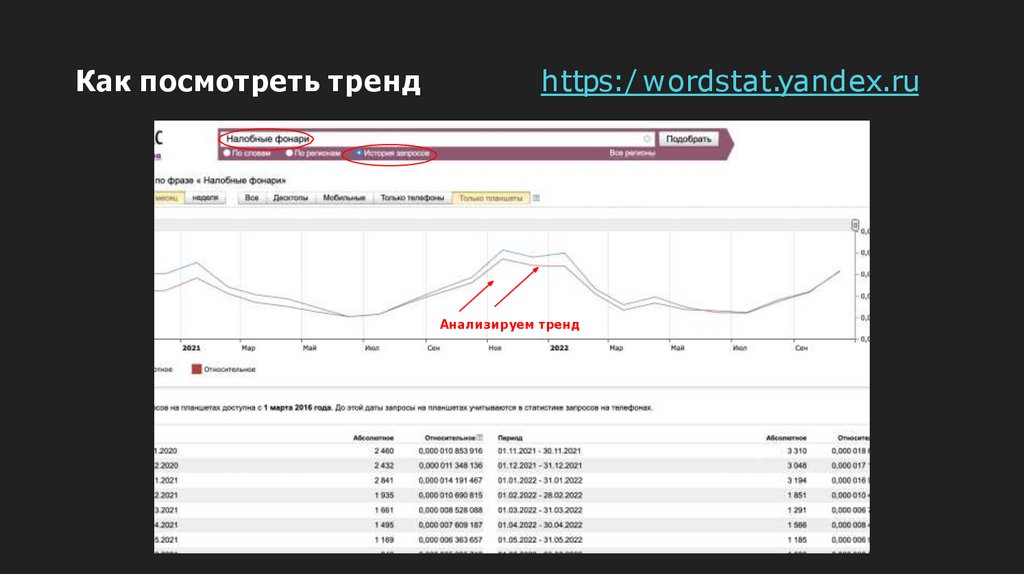Click absolute value 1 495
Image resolution: width=1024 pixels, height=574 pixels.
coord(384,526)
